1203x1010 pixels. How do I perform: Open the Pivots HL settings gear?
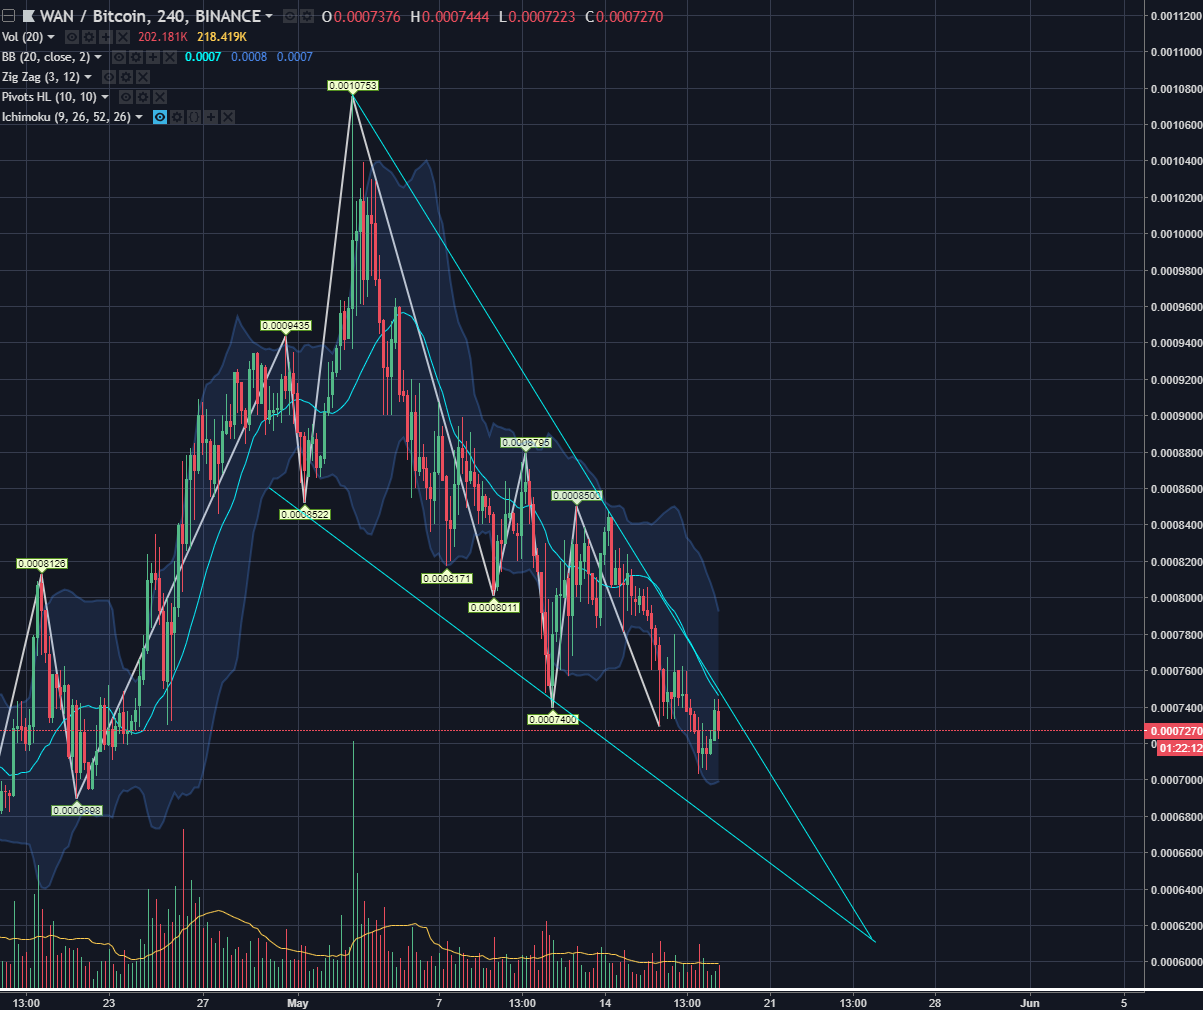pyautogui.click(x=143, y=96)
